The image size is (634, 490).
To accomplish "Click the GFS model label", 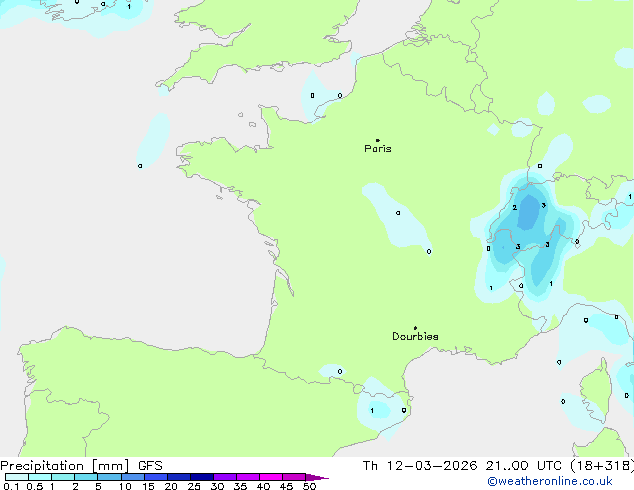I will 150,466.
